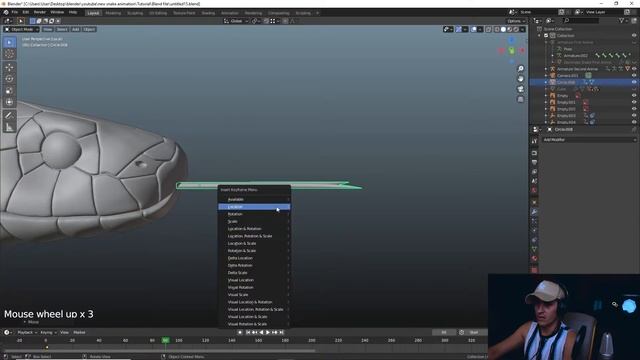Open the Options dropdown in viewport header
Viewport: 640px width, 360px height.
tap(516, 21)
